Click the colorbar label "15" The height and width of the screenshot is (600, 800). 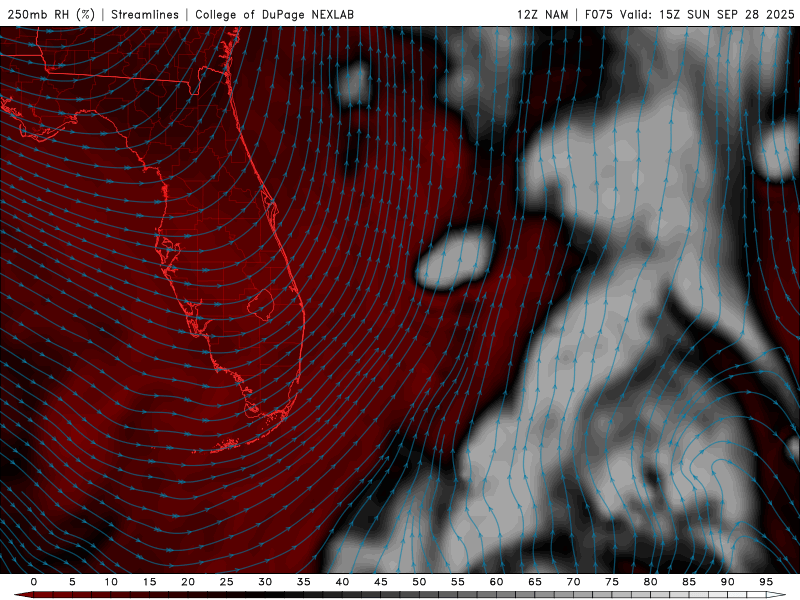pyautogui.click(x=149, y=582)
